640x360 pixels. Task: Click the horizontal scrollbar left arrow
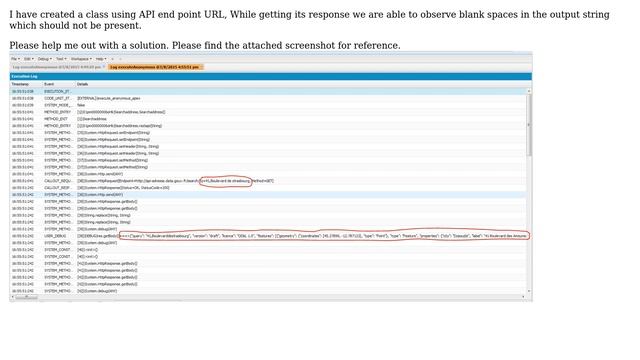pyautogui.click(x=12, y=297)
